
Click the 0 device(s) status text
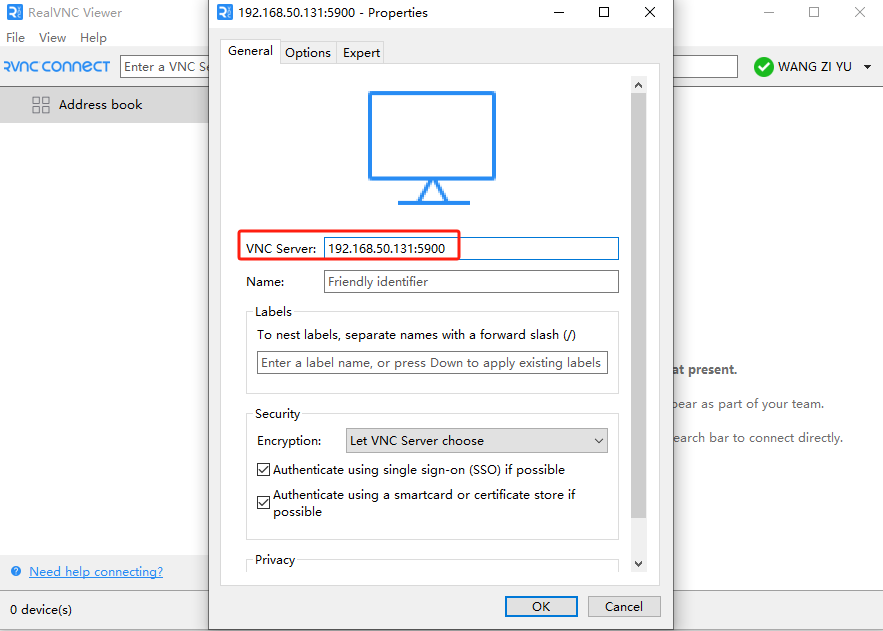point(41,610)
